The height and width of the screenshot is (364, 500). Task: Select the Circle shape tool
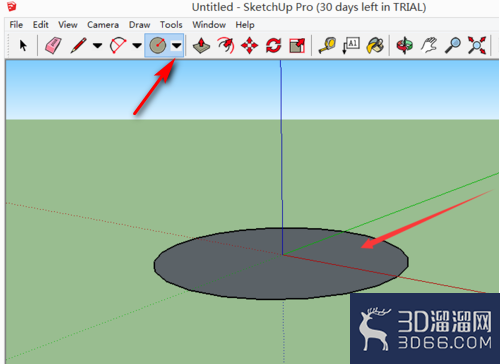click(x=158, y=45)
